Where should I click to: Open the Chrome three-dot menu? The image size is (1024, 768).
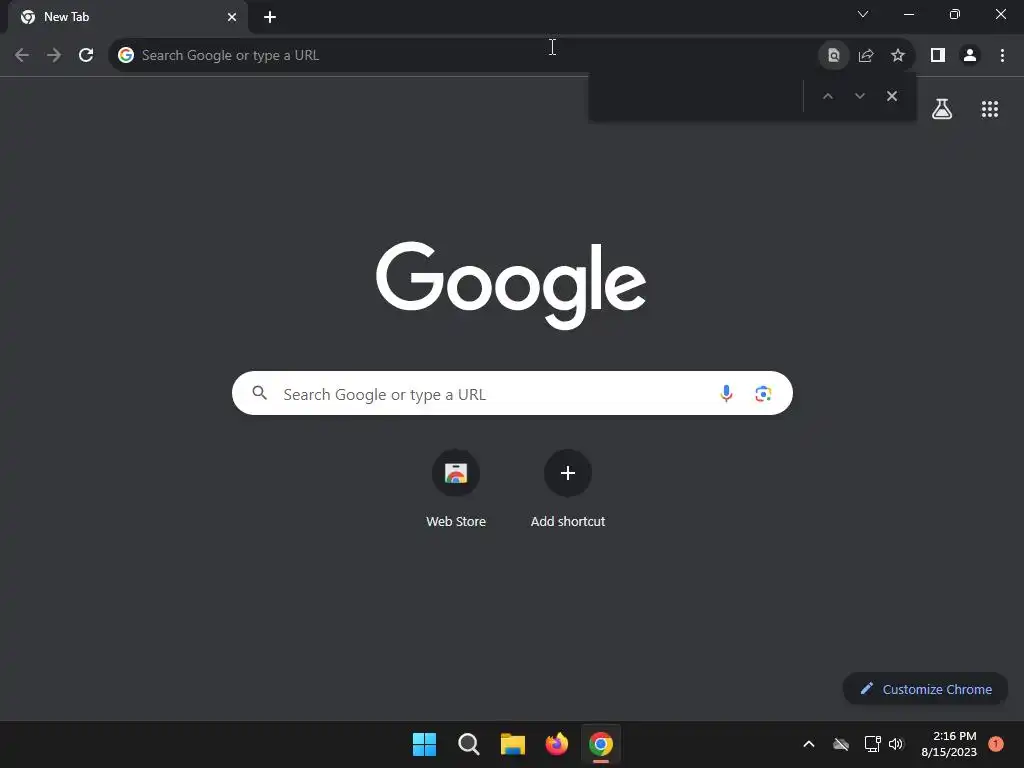tap(1002, 55)
